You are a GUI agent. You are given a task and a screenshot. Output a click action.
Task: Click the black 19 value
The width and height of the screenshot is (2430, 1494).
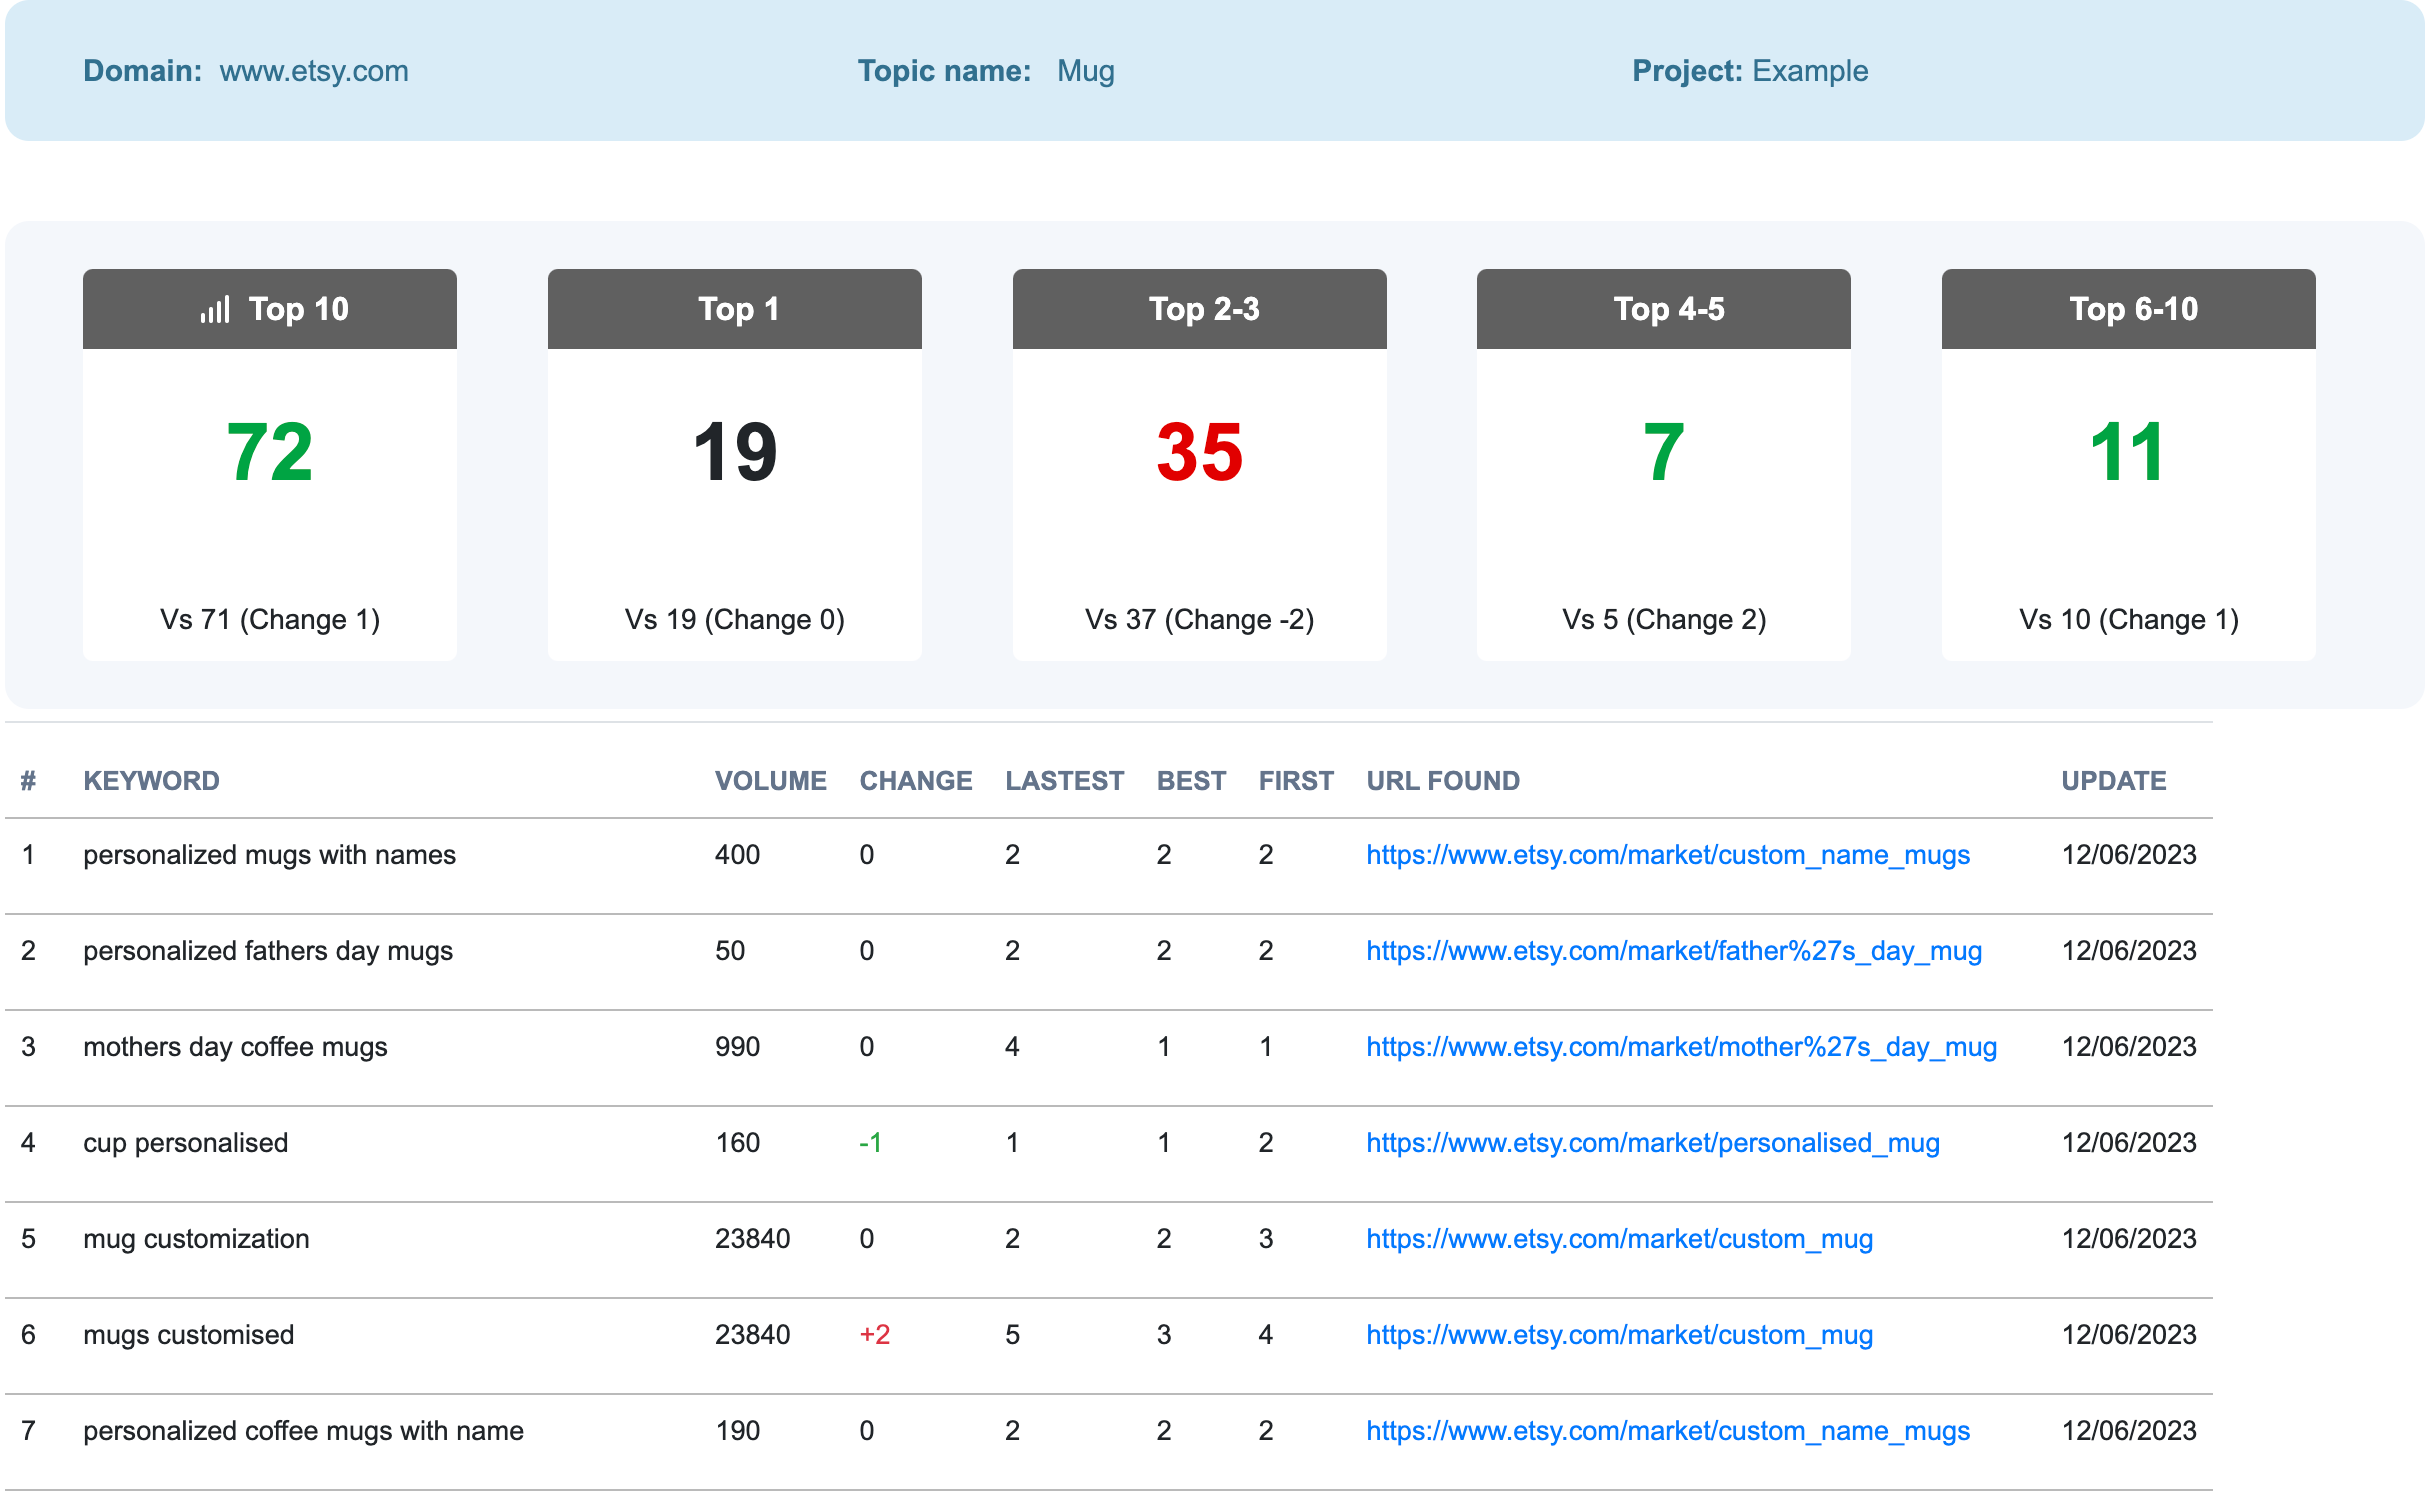coord(736,453)
